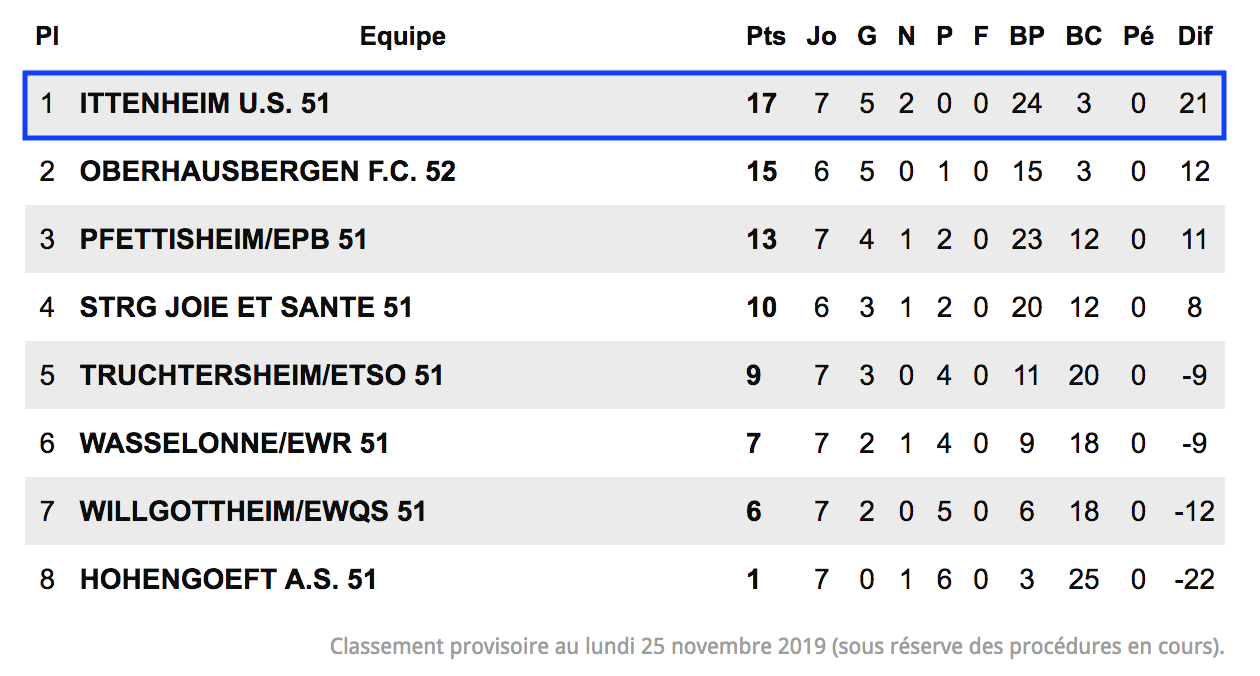
Task: Click the Pl column header
Action: pyautogui.click(x=47, y=37)
